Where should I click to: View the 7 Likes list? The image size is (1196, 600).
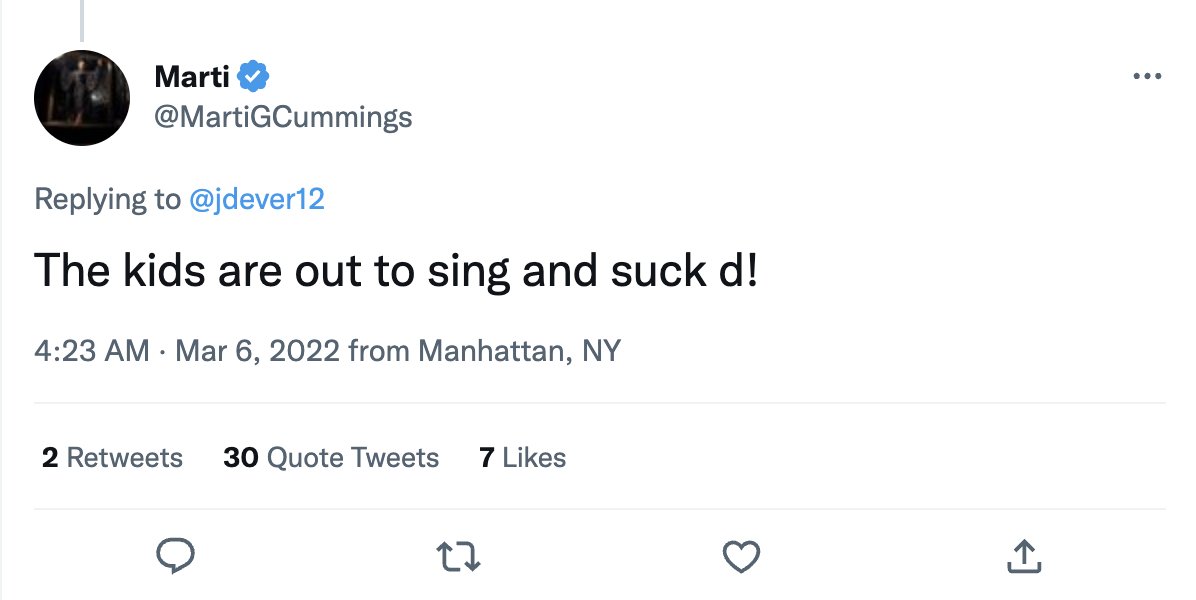pos(522,457)
